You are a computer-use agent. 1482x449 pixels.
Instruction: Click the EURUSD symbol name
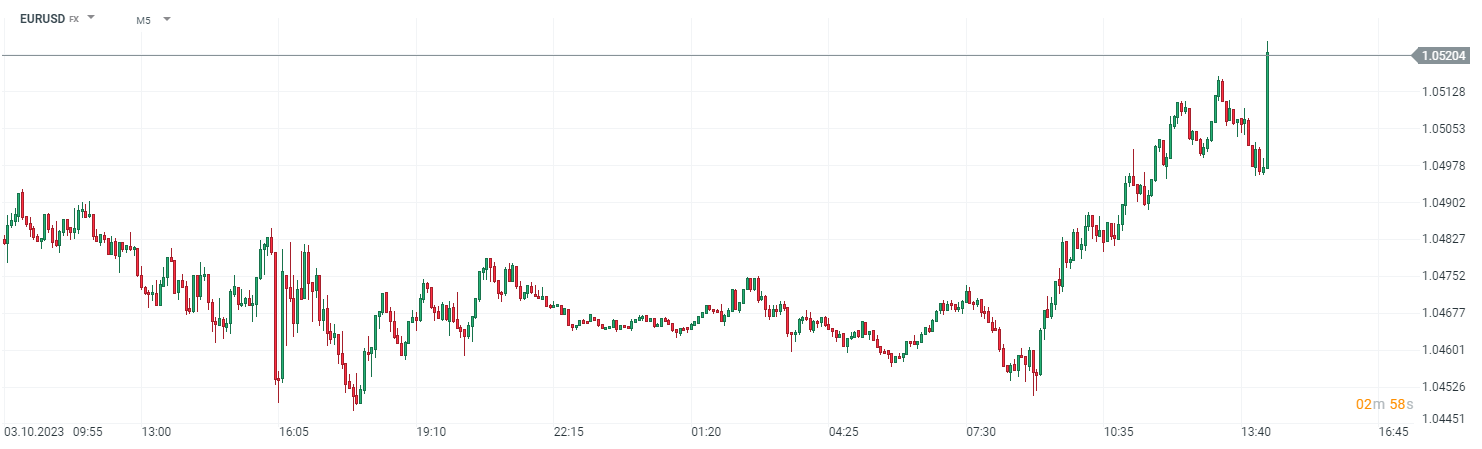[42, 18]
